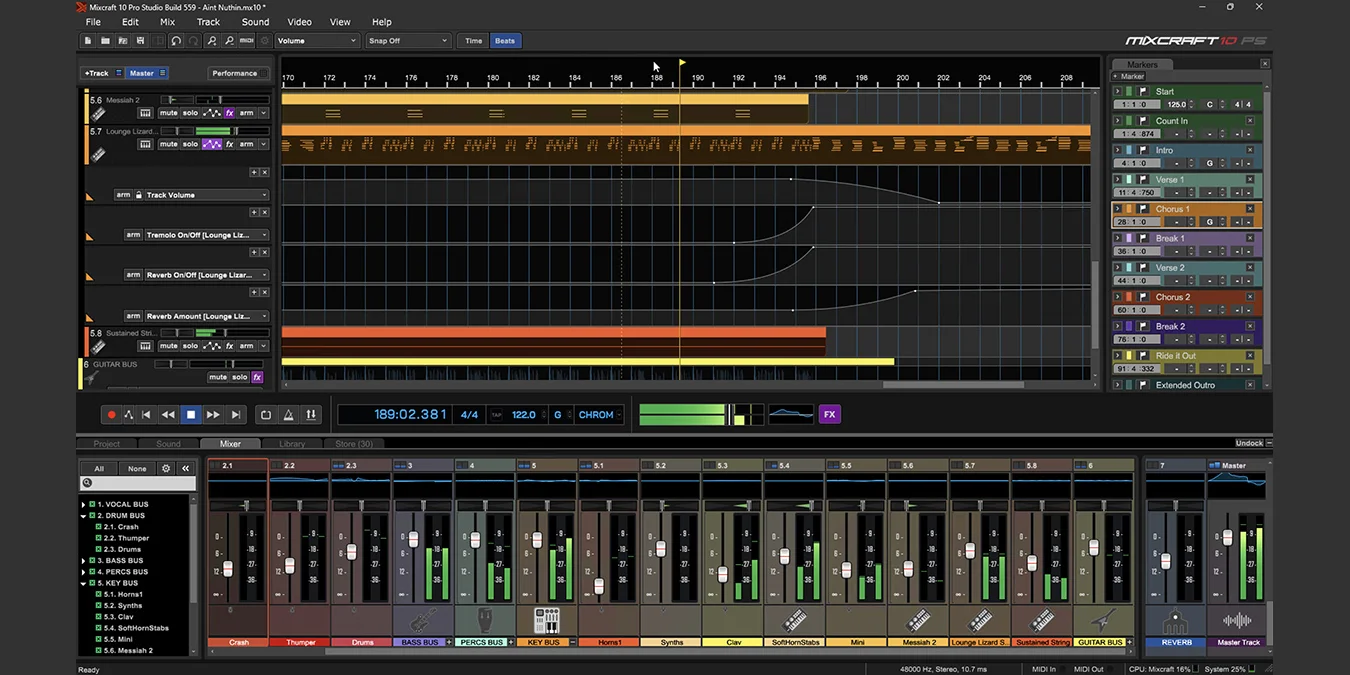This screenshot has height=675, width=1350.
Task: Click the metronome icon in the transport bar
Action: pos(286,413)
